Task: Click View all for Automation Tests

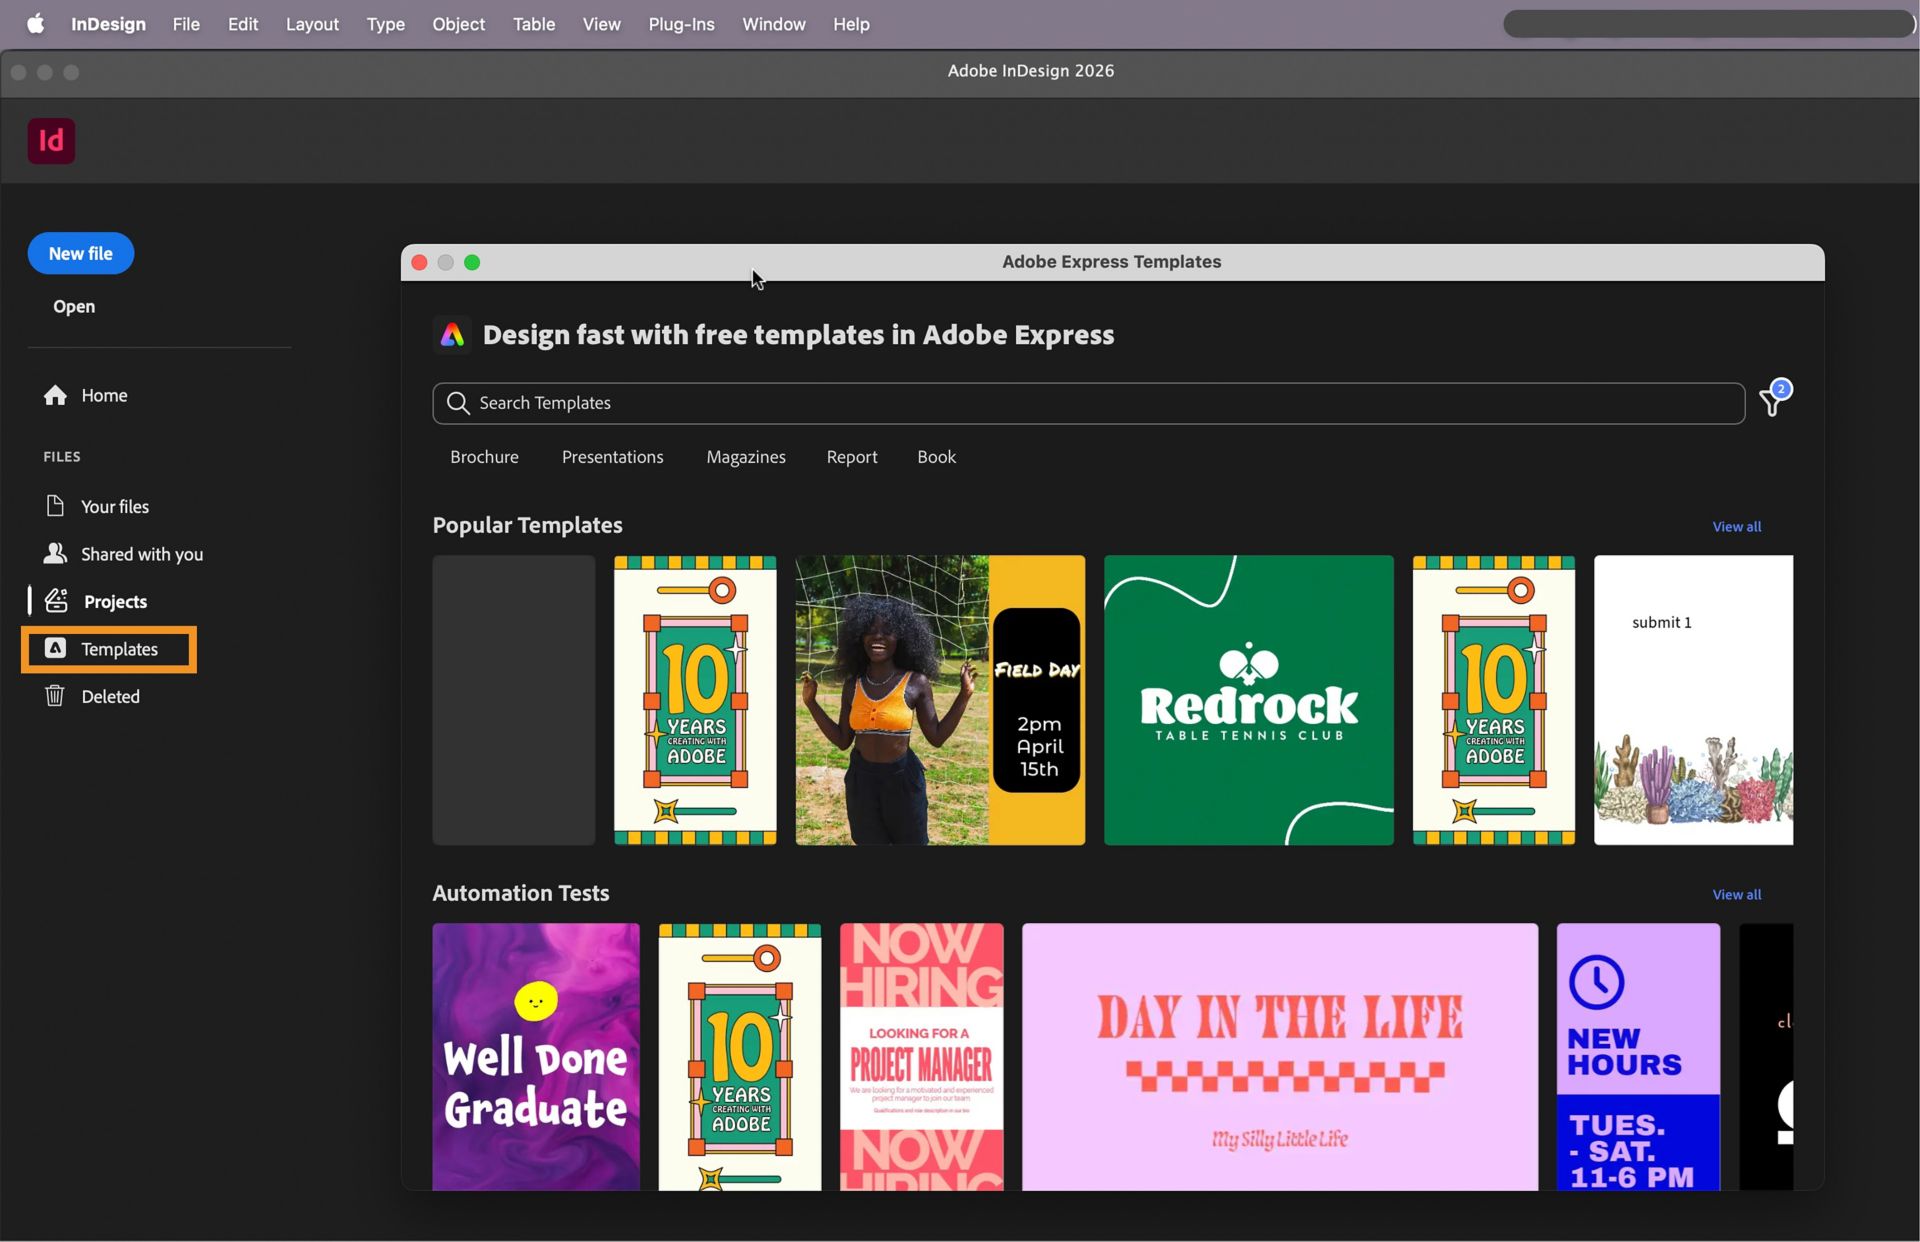Action: [1735, 894]
